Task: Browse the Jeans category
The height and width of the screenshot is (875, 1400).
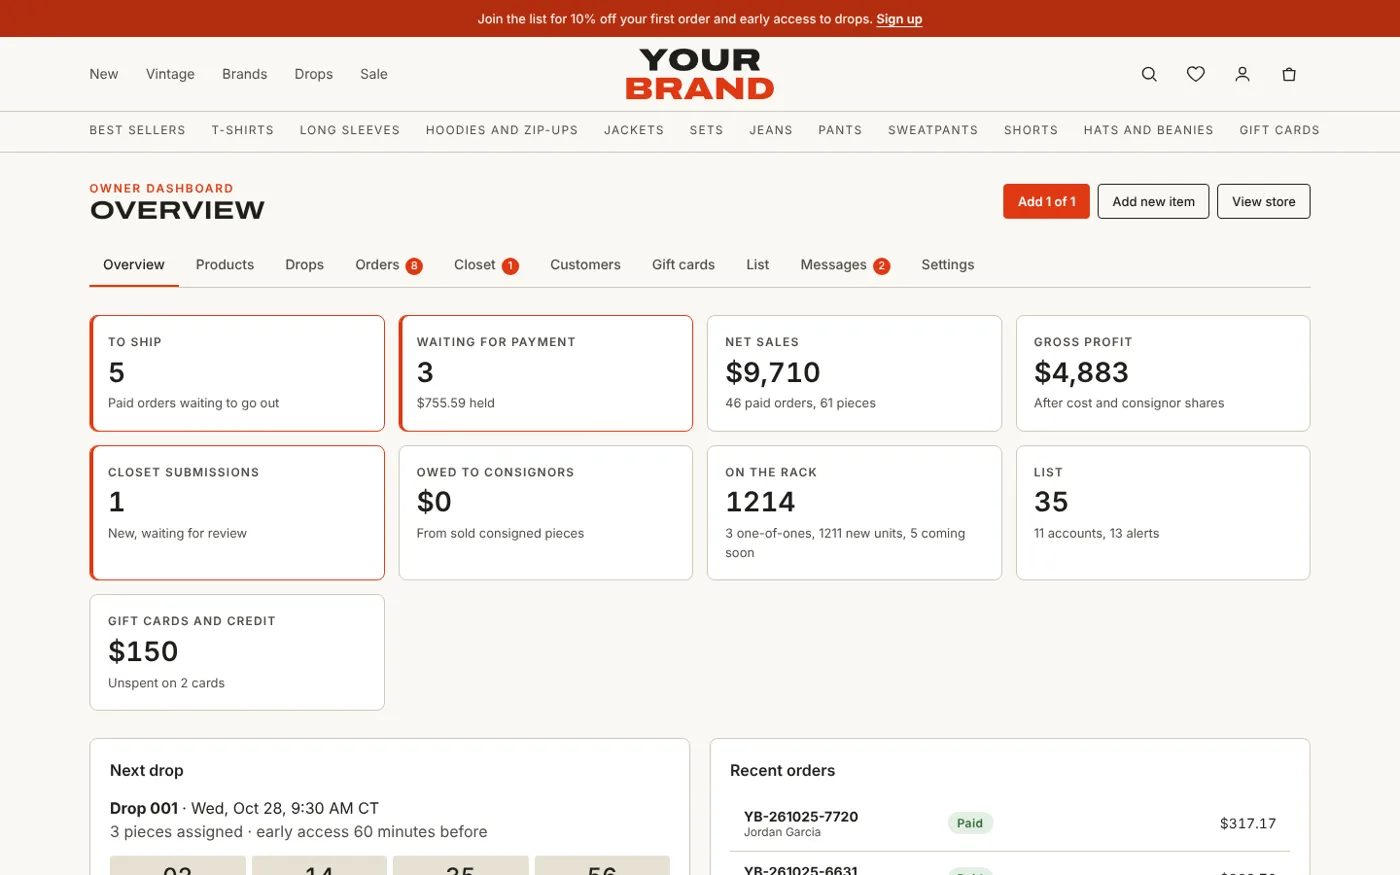Action: pos(771,130)
